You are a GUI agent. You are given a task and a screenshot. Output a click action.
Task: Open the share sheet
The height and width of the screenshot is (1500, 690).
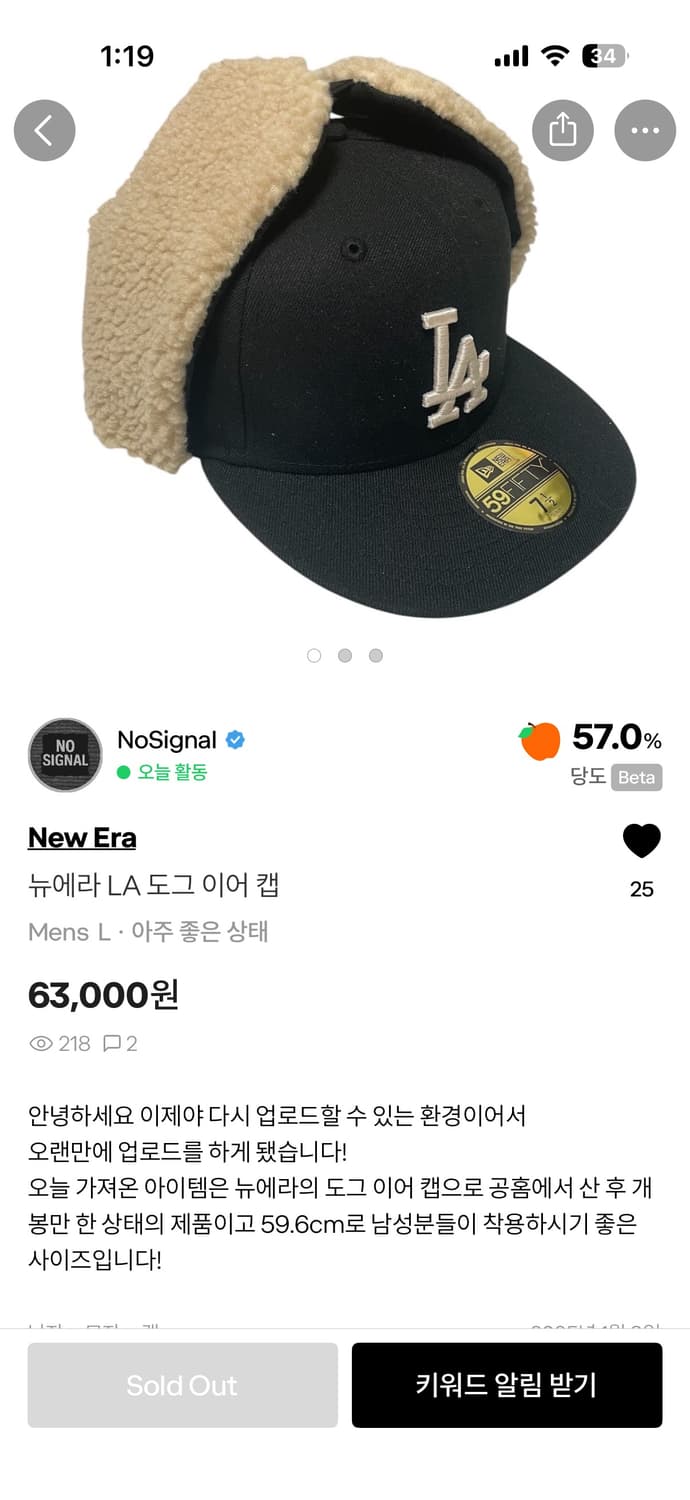click(562, 130)
